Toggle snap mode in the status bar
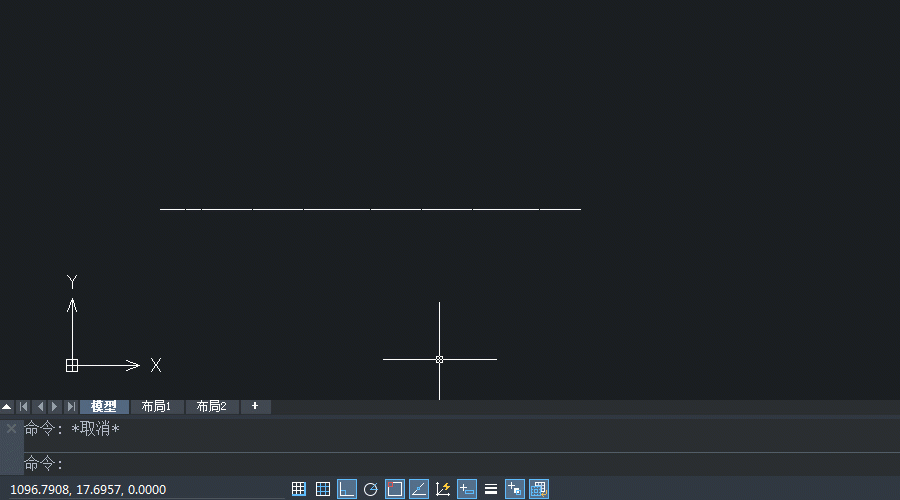Viewport: 900px width, 500px height. 299,489
